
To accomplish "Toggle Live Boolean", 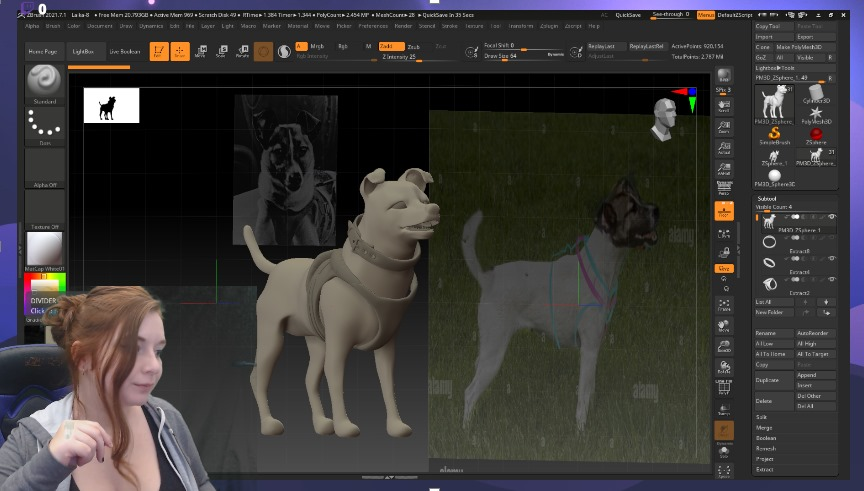I will [125, 51].
